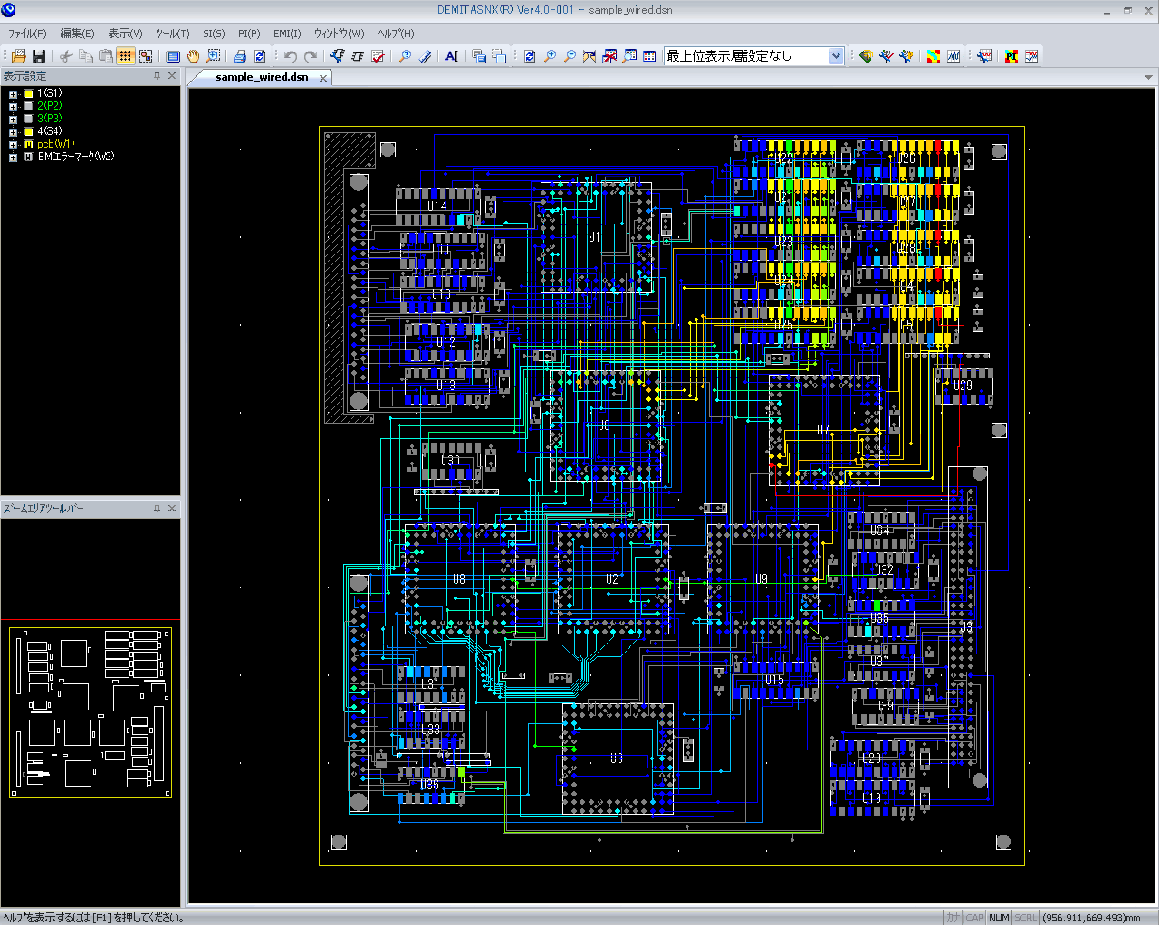This screenshot has height=925, width=1159.
Task: Click the zoom area selection icon
Action: [x=213, y=56]
